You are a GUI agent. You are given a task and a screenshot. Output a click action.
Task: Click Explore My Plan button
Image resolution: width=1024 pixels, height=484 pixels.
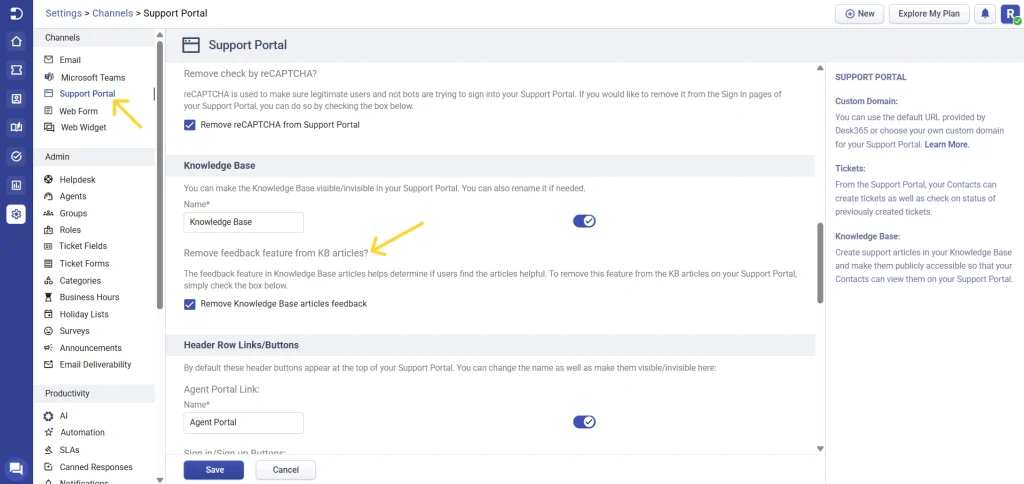tap(929, 14)
